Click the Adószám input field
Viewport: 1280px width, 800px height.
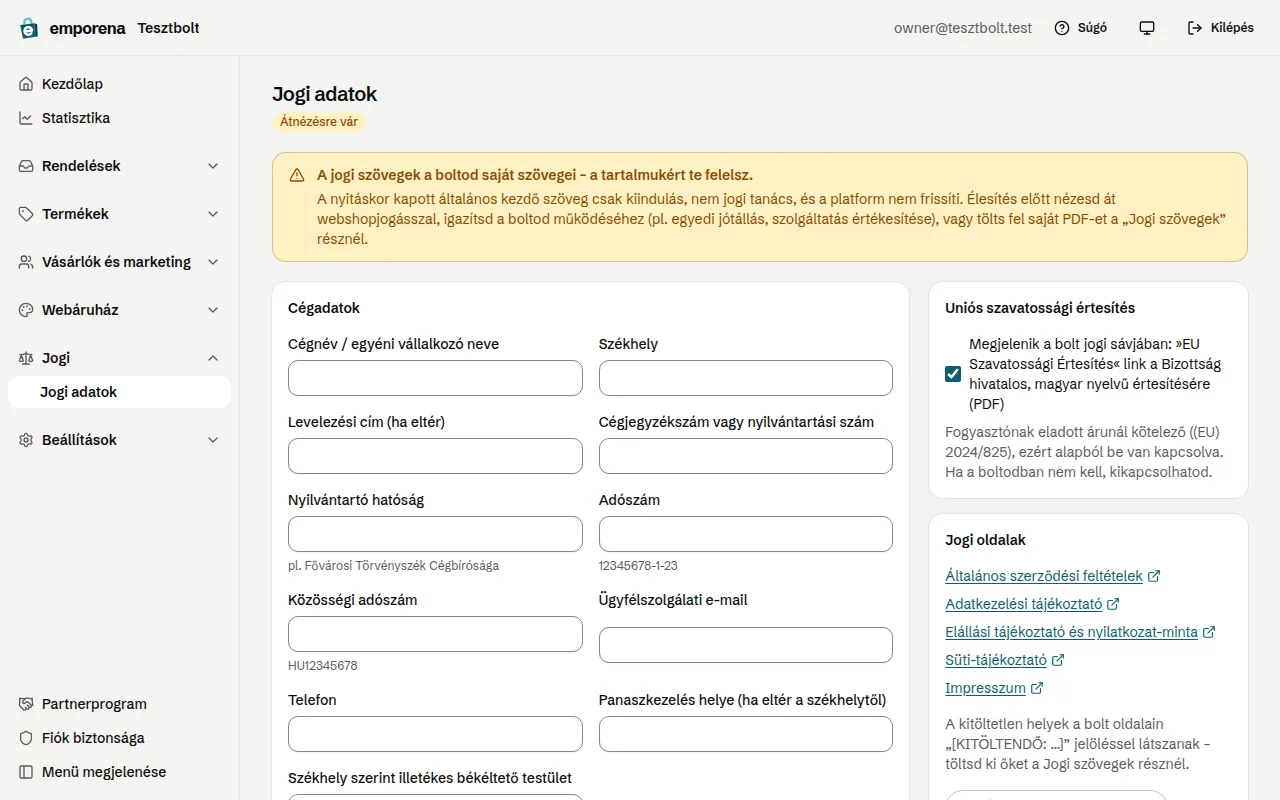[745, 534]
